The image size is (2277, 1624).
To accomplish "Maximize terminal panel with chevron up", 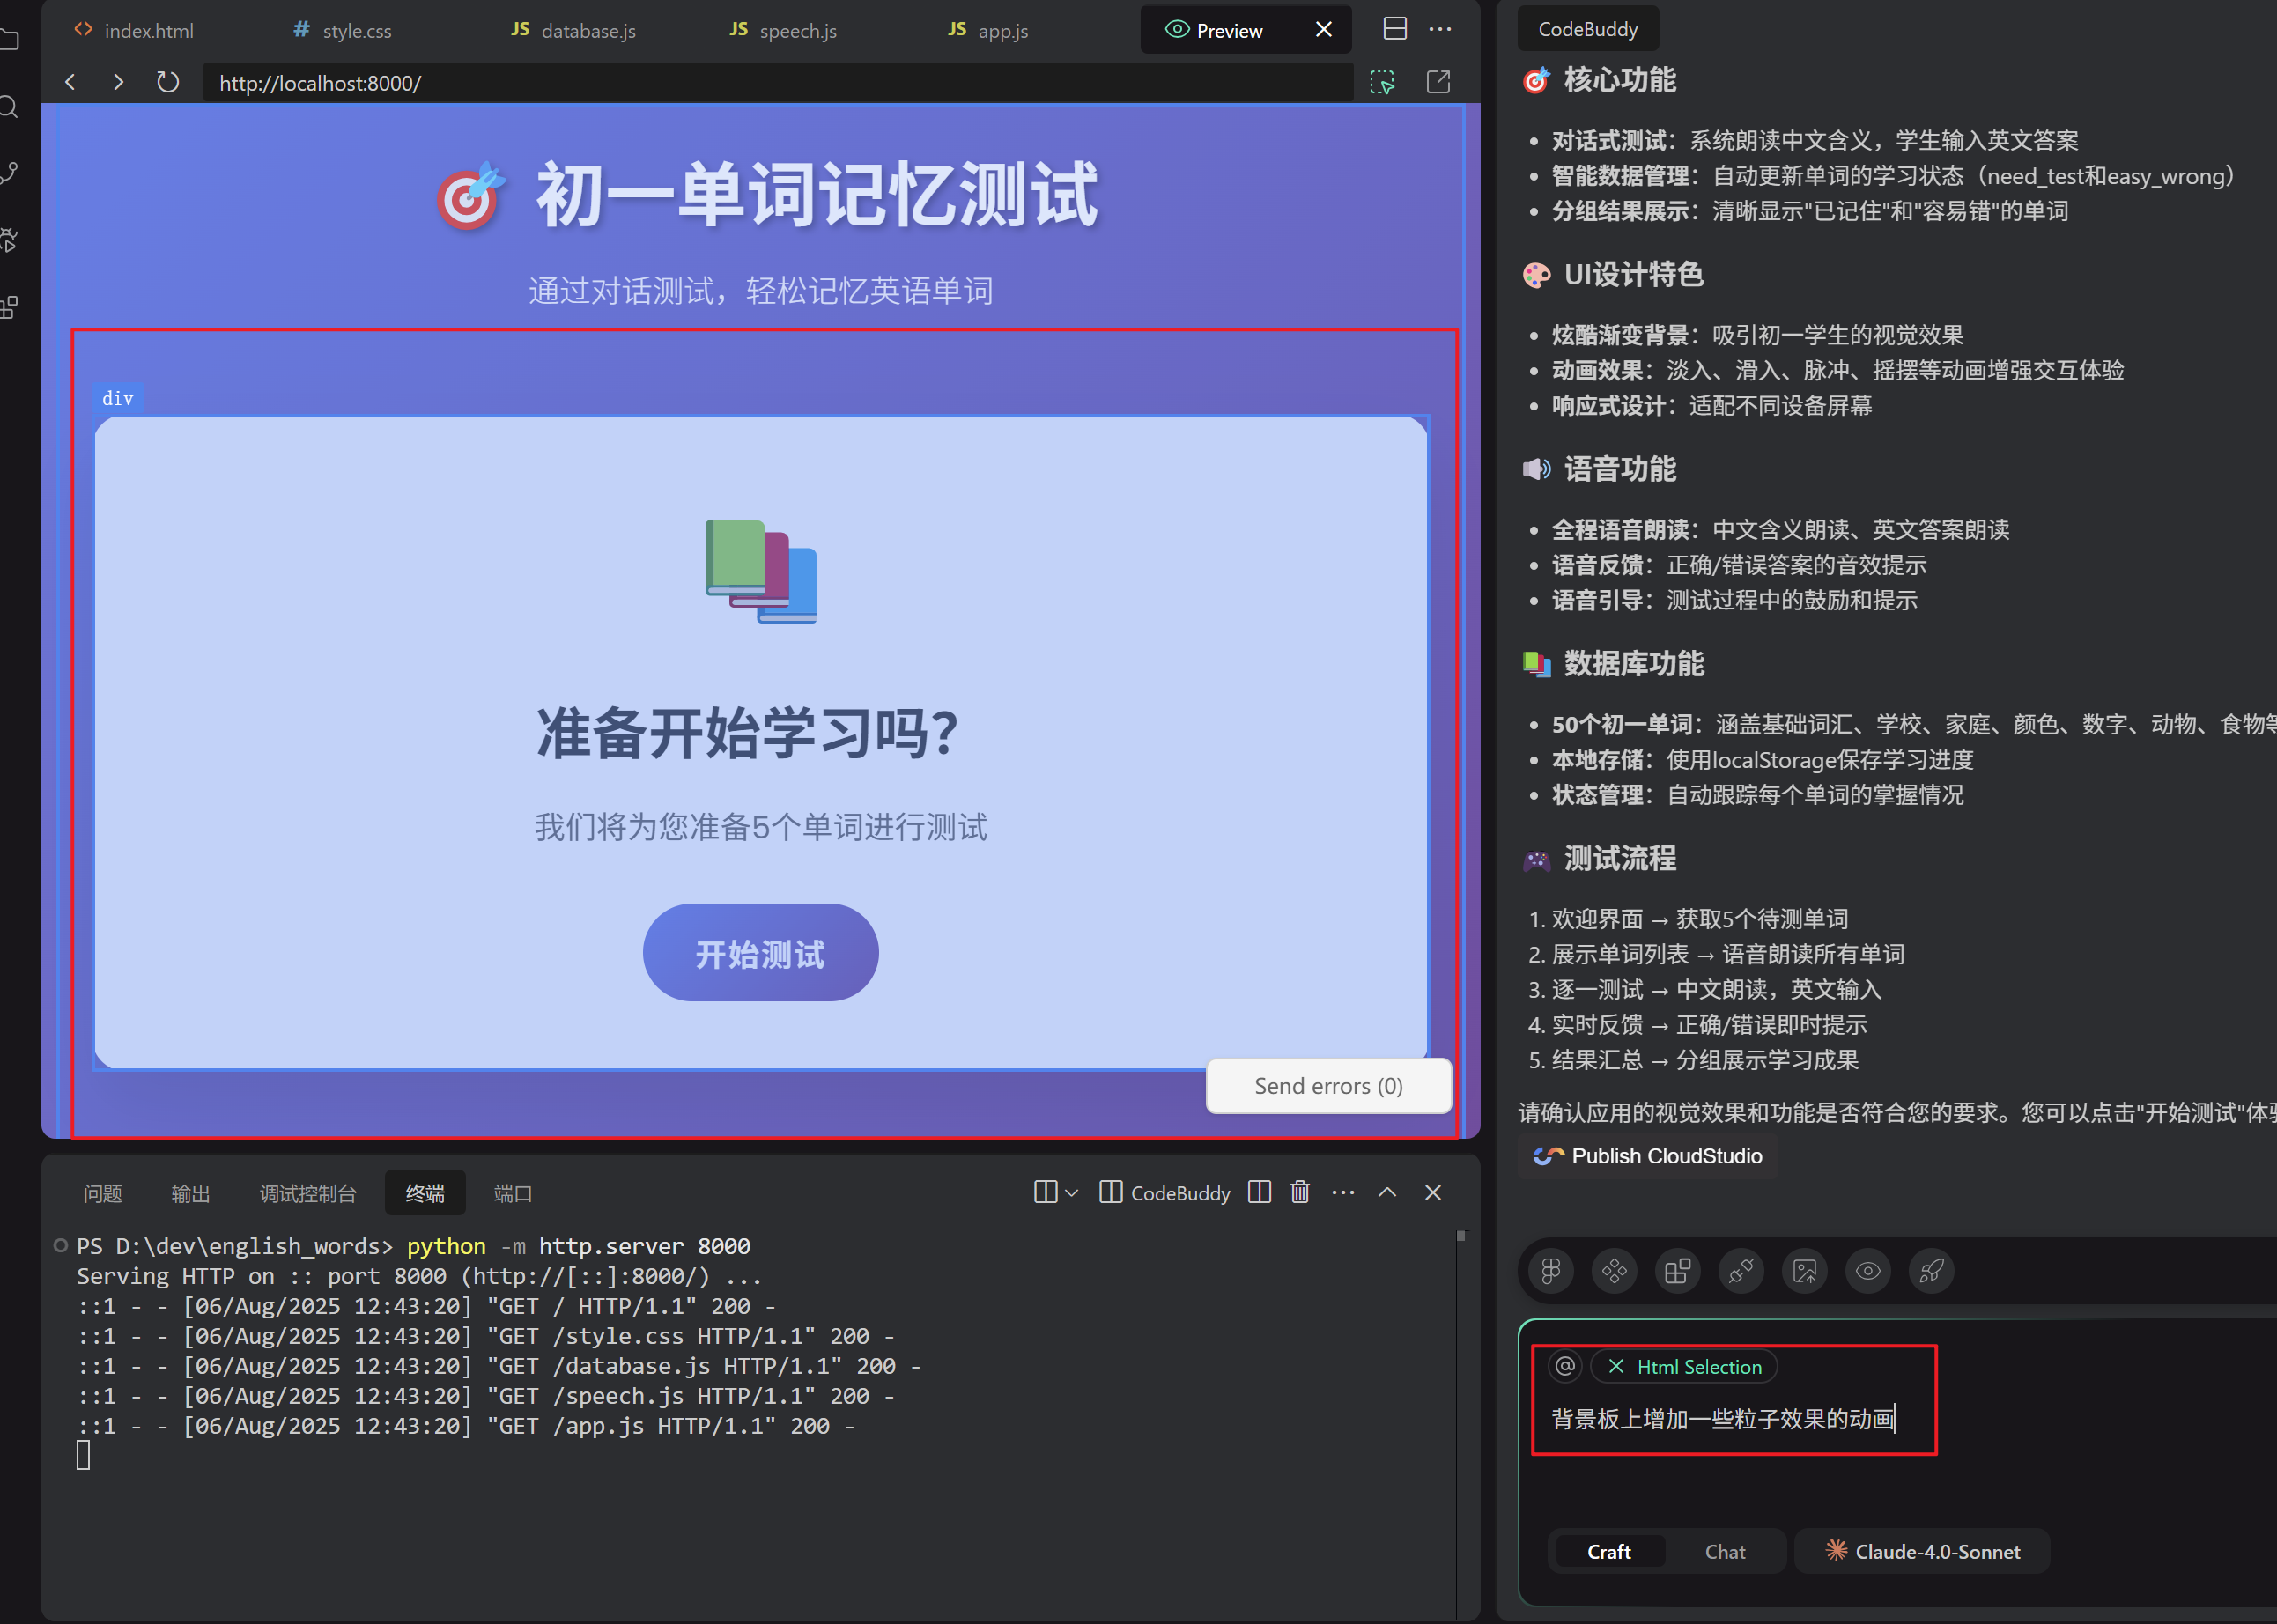I will tap(1387, 1192).
